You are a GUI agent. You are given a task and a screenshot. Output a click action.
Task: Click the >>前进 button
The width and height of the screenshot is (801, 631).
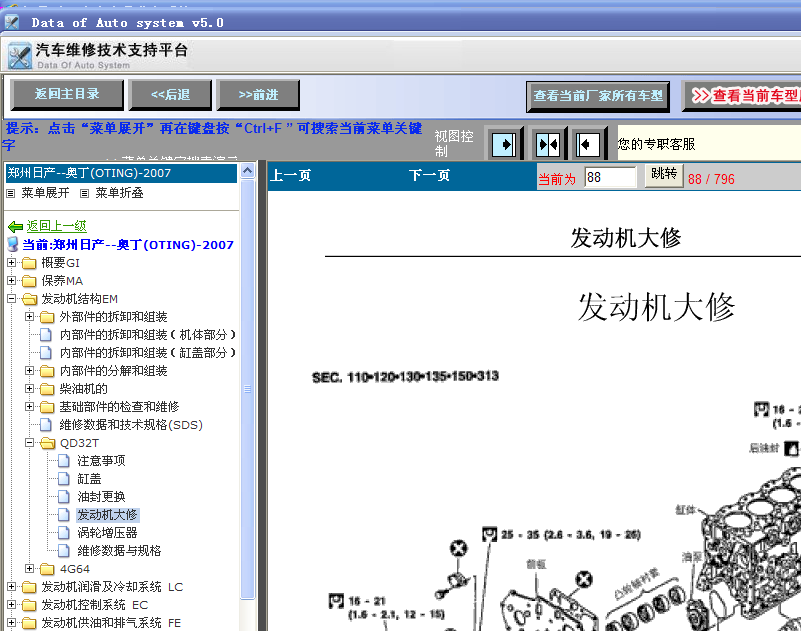pyautogui.click(x=258, y=95)
